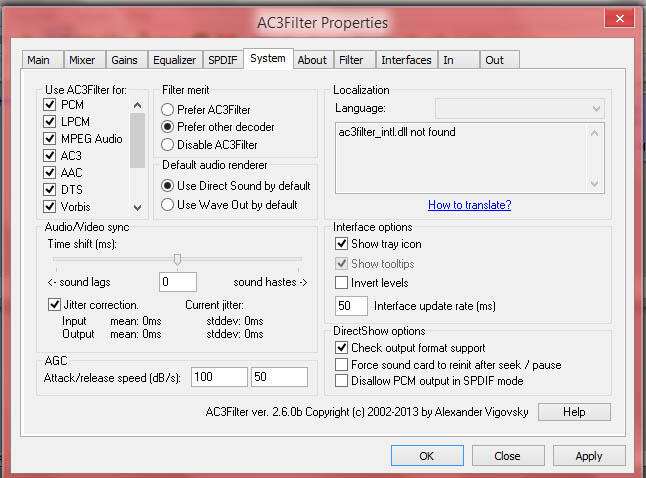646x478 pixels.
Task: Switch to the Main tab
Action: (42, 60)
